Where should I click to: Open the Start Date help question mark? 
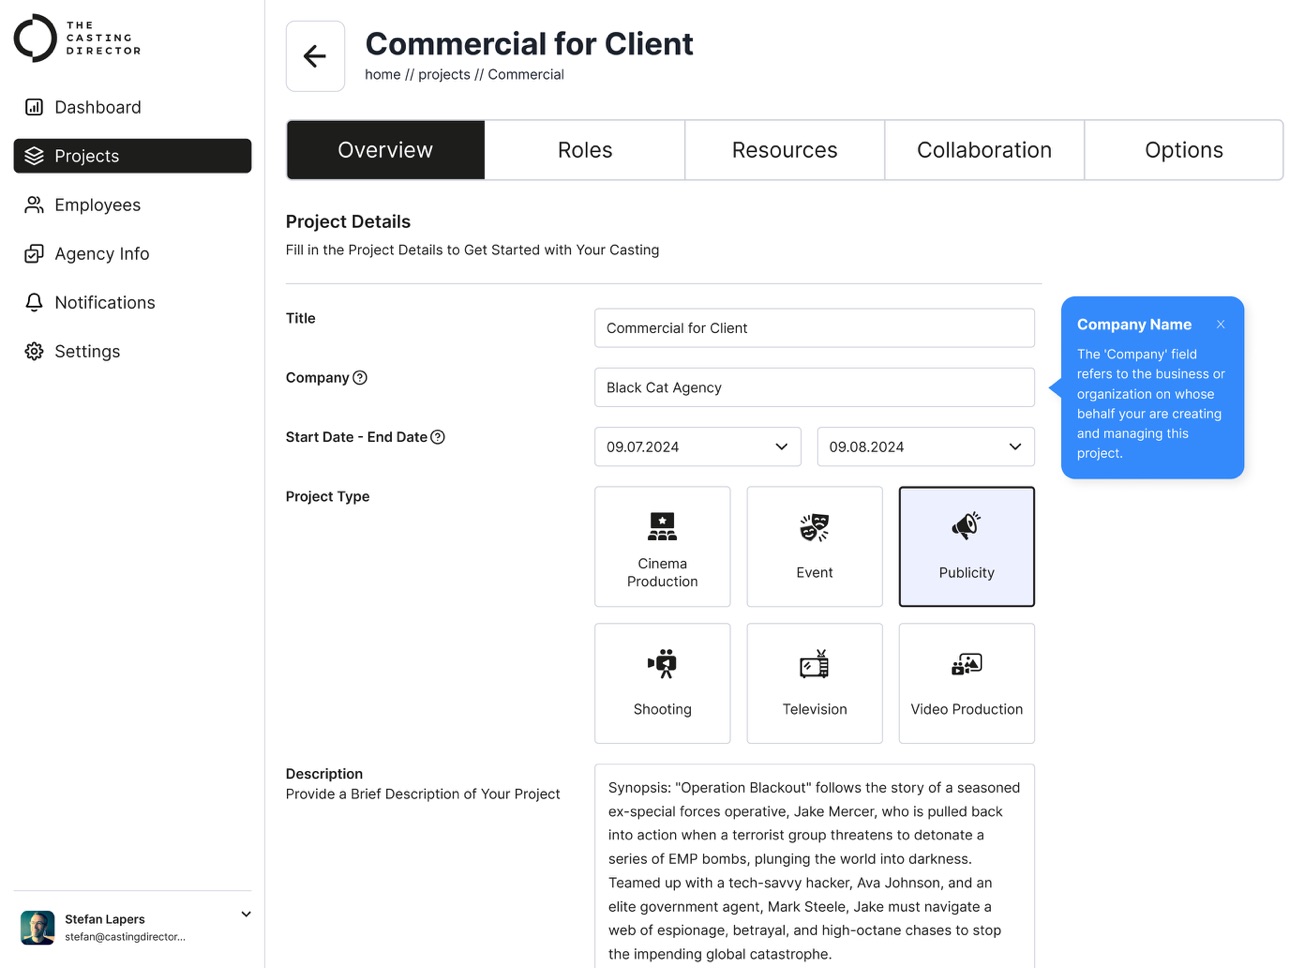(438, 437)
